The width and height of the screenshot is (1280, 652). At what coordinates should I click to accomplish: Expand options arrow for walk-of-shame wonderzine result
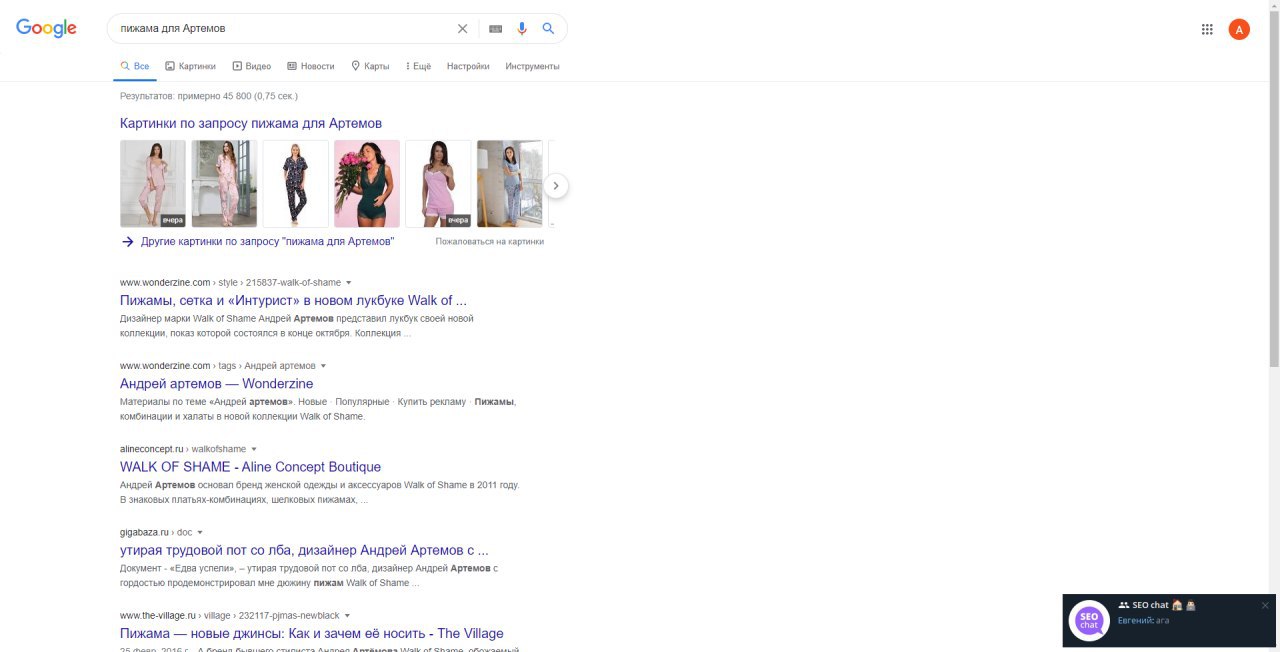(349, 283)
